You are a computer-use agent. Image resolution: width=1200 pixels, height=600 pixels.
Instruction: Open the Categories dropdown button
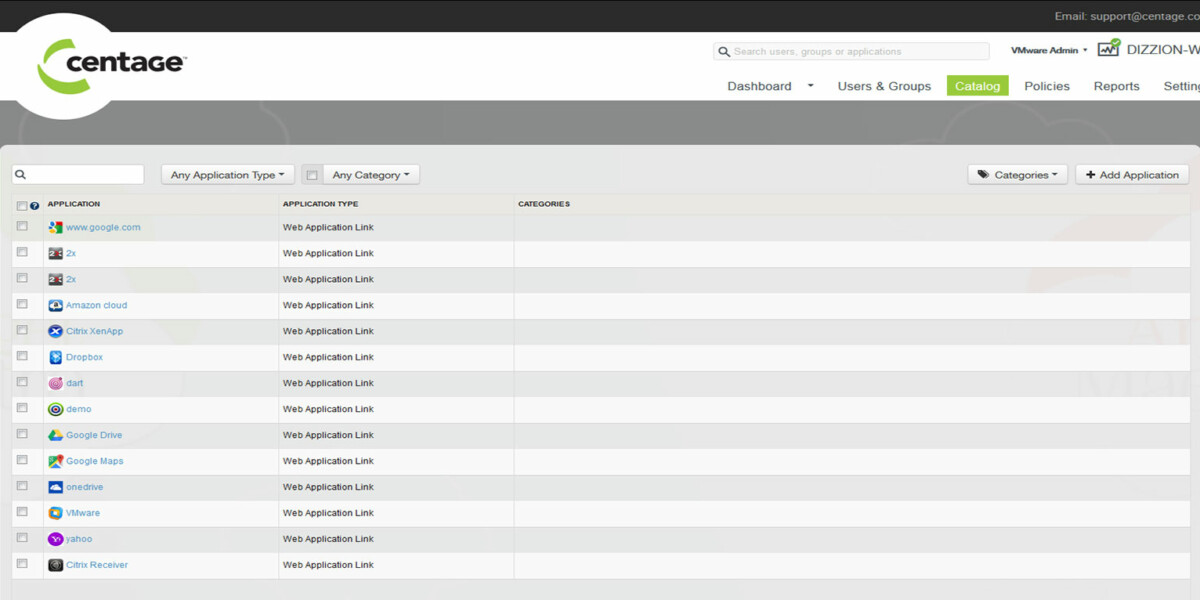(x=1018, y=175)
